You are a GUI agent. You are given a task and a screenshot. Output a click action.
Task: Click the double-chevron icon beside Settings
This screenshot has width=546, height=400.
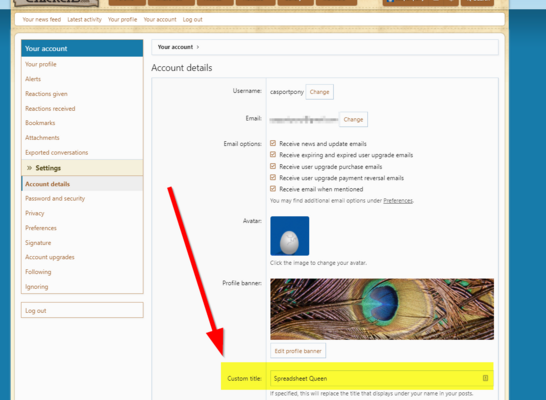click(x=29, y=168)
